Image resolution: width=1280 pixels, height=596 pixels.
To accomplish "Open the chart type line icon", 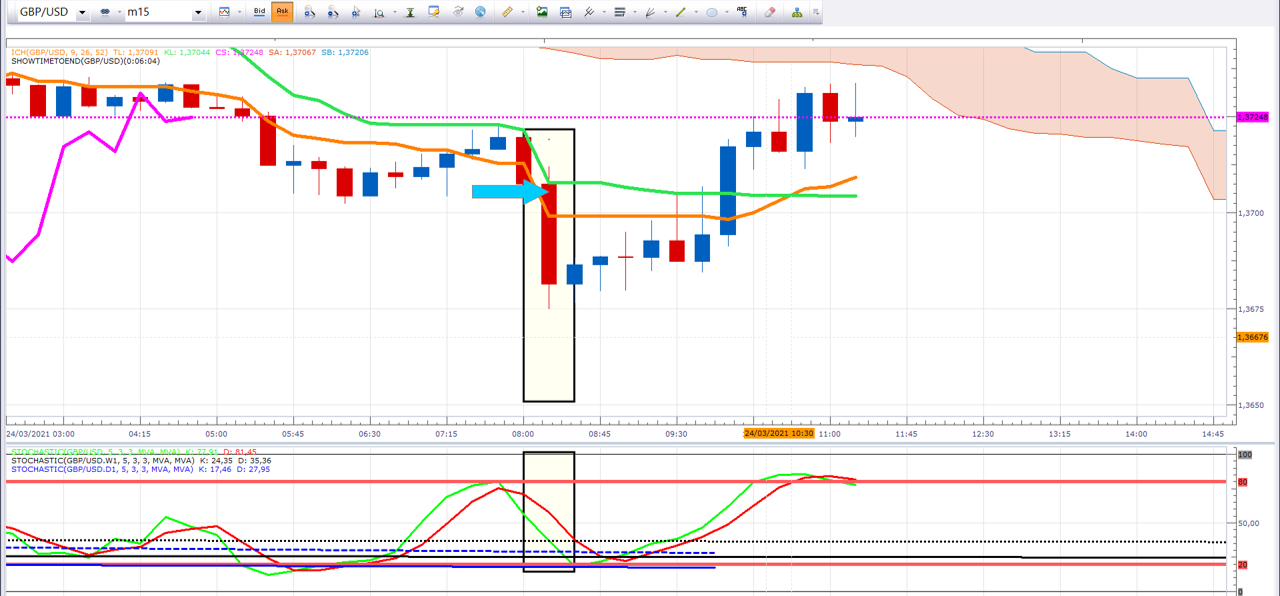I will click(225, 12).
